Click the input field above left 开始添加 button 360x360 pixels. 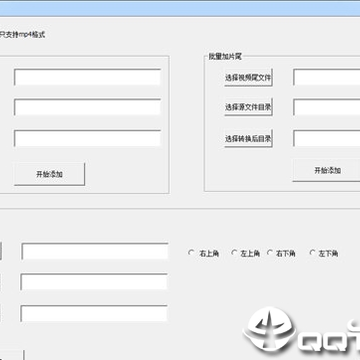click(87, 138)
